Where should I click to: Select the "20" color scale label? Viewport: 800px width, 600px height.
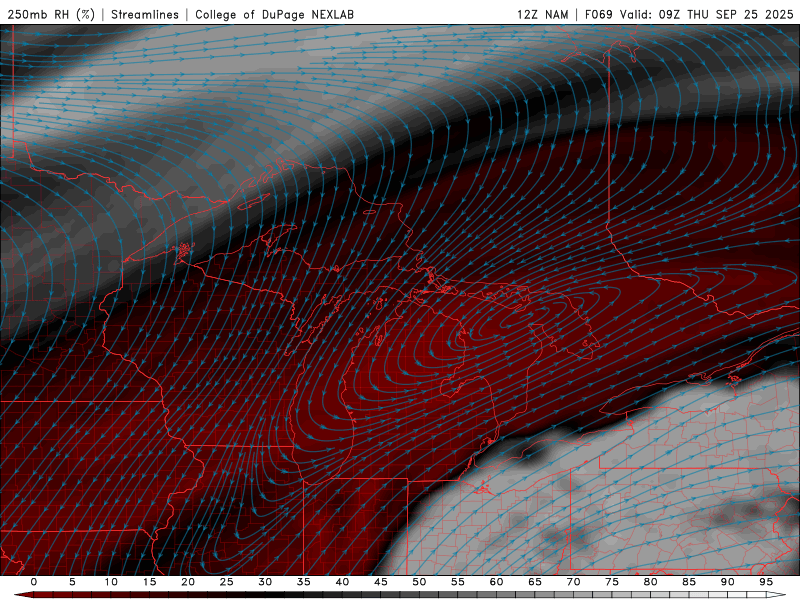188,582
